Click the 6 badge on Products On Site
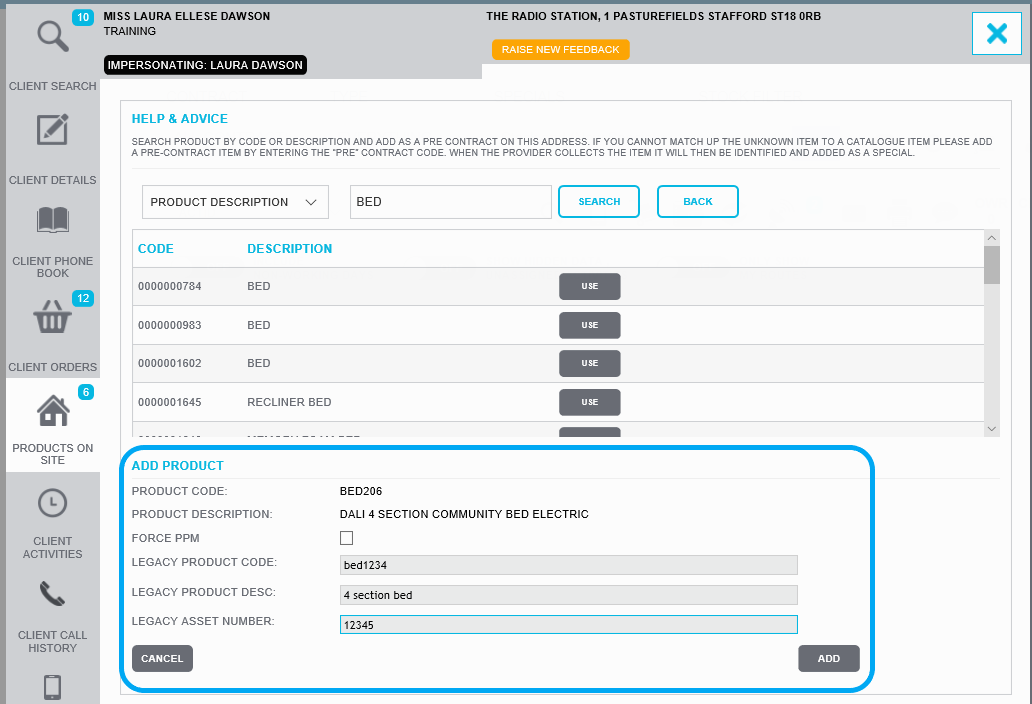This screenshot has height=704, width=1032. tap(86, 392)
